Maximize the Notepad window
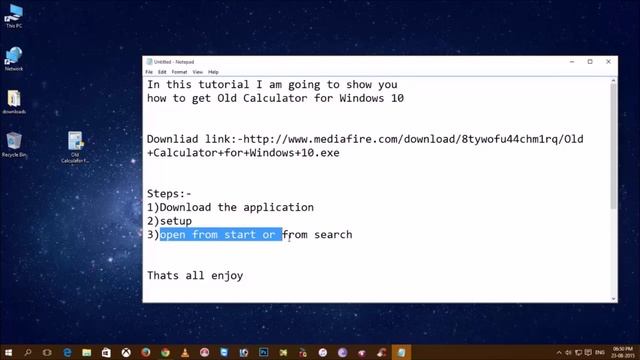Screen dimensions: 640x360 tap(590, 62)
